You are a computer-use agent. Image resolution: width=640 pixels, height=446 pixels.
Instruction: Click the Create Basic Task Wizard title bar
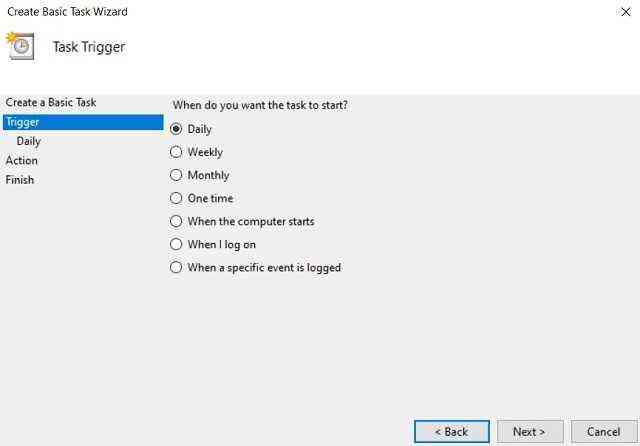[x=300, y=12]
